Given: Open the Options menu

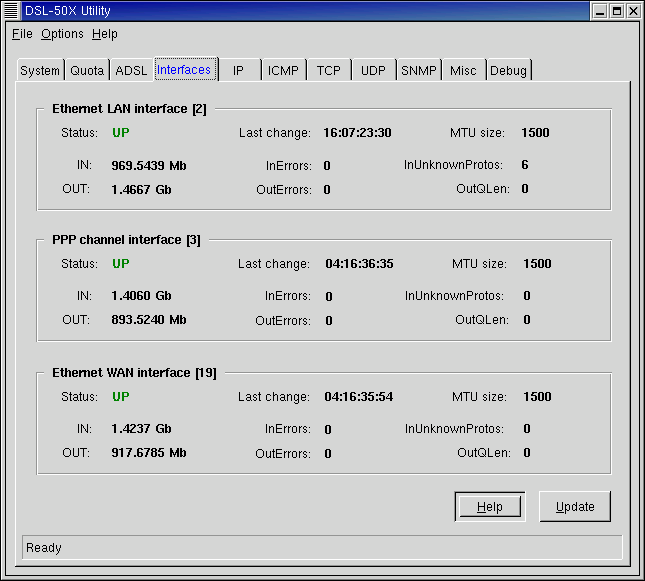Looking at the screenshot, I should pos(62,34).
